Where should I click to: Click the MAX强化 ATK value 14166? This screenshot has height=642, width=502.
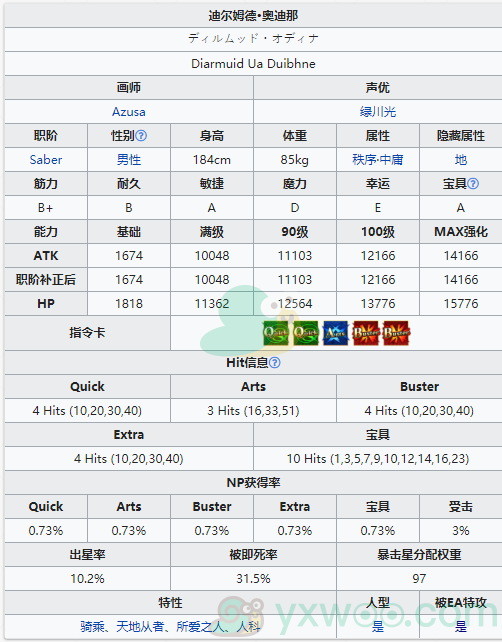[461, 256]
